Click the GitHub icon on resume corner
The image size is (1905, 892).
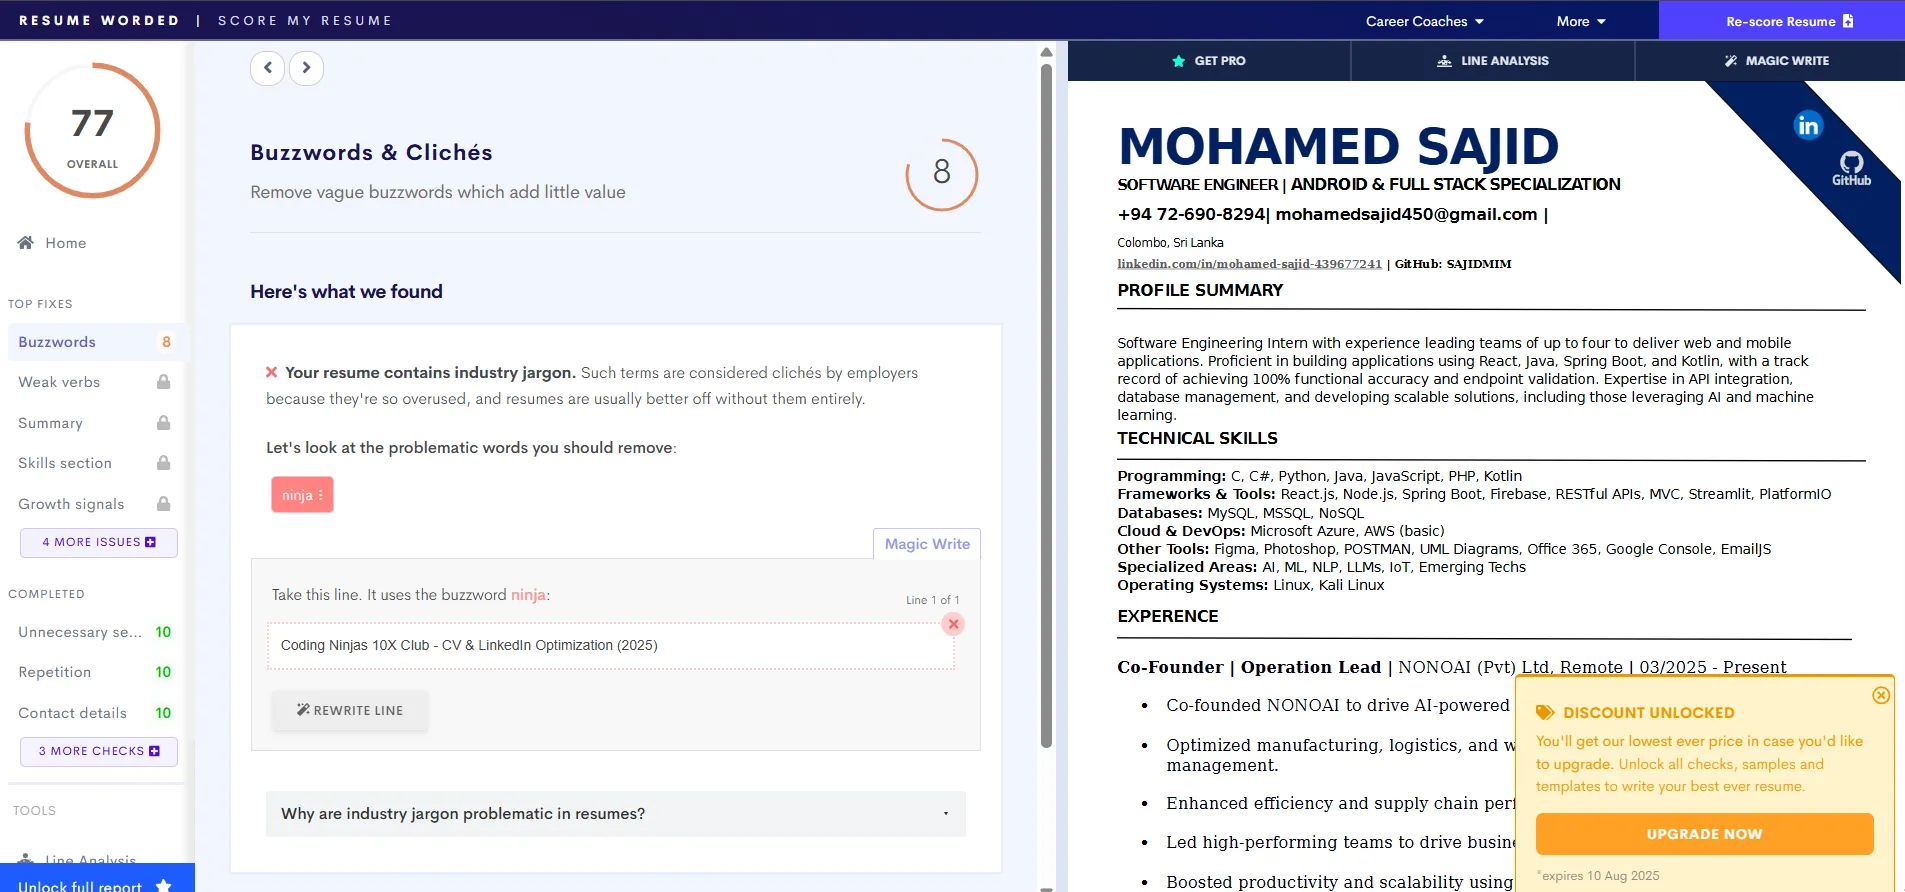pos(1851,167)
